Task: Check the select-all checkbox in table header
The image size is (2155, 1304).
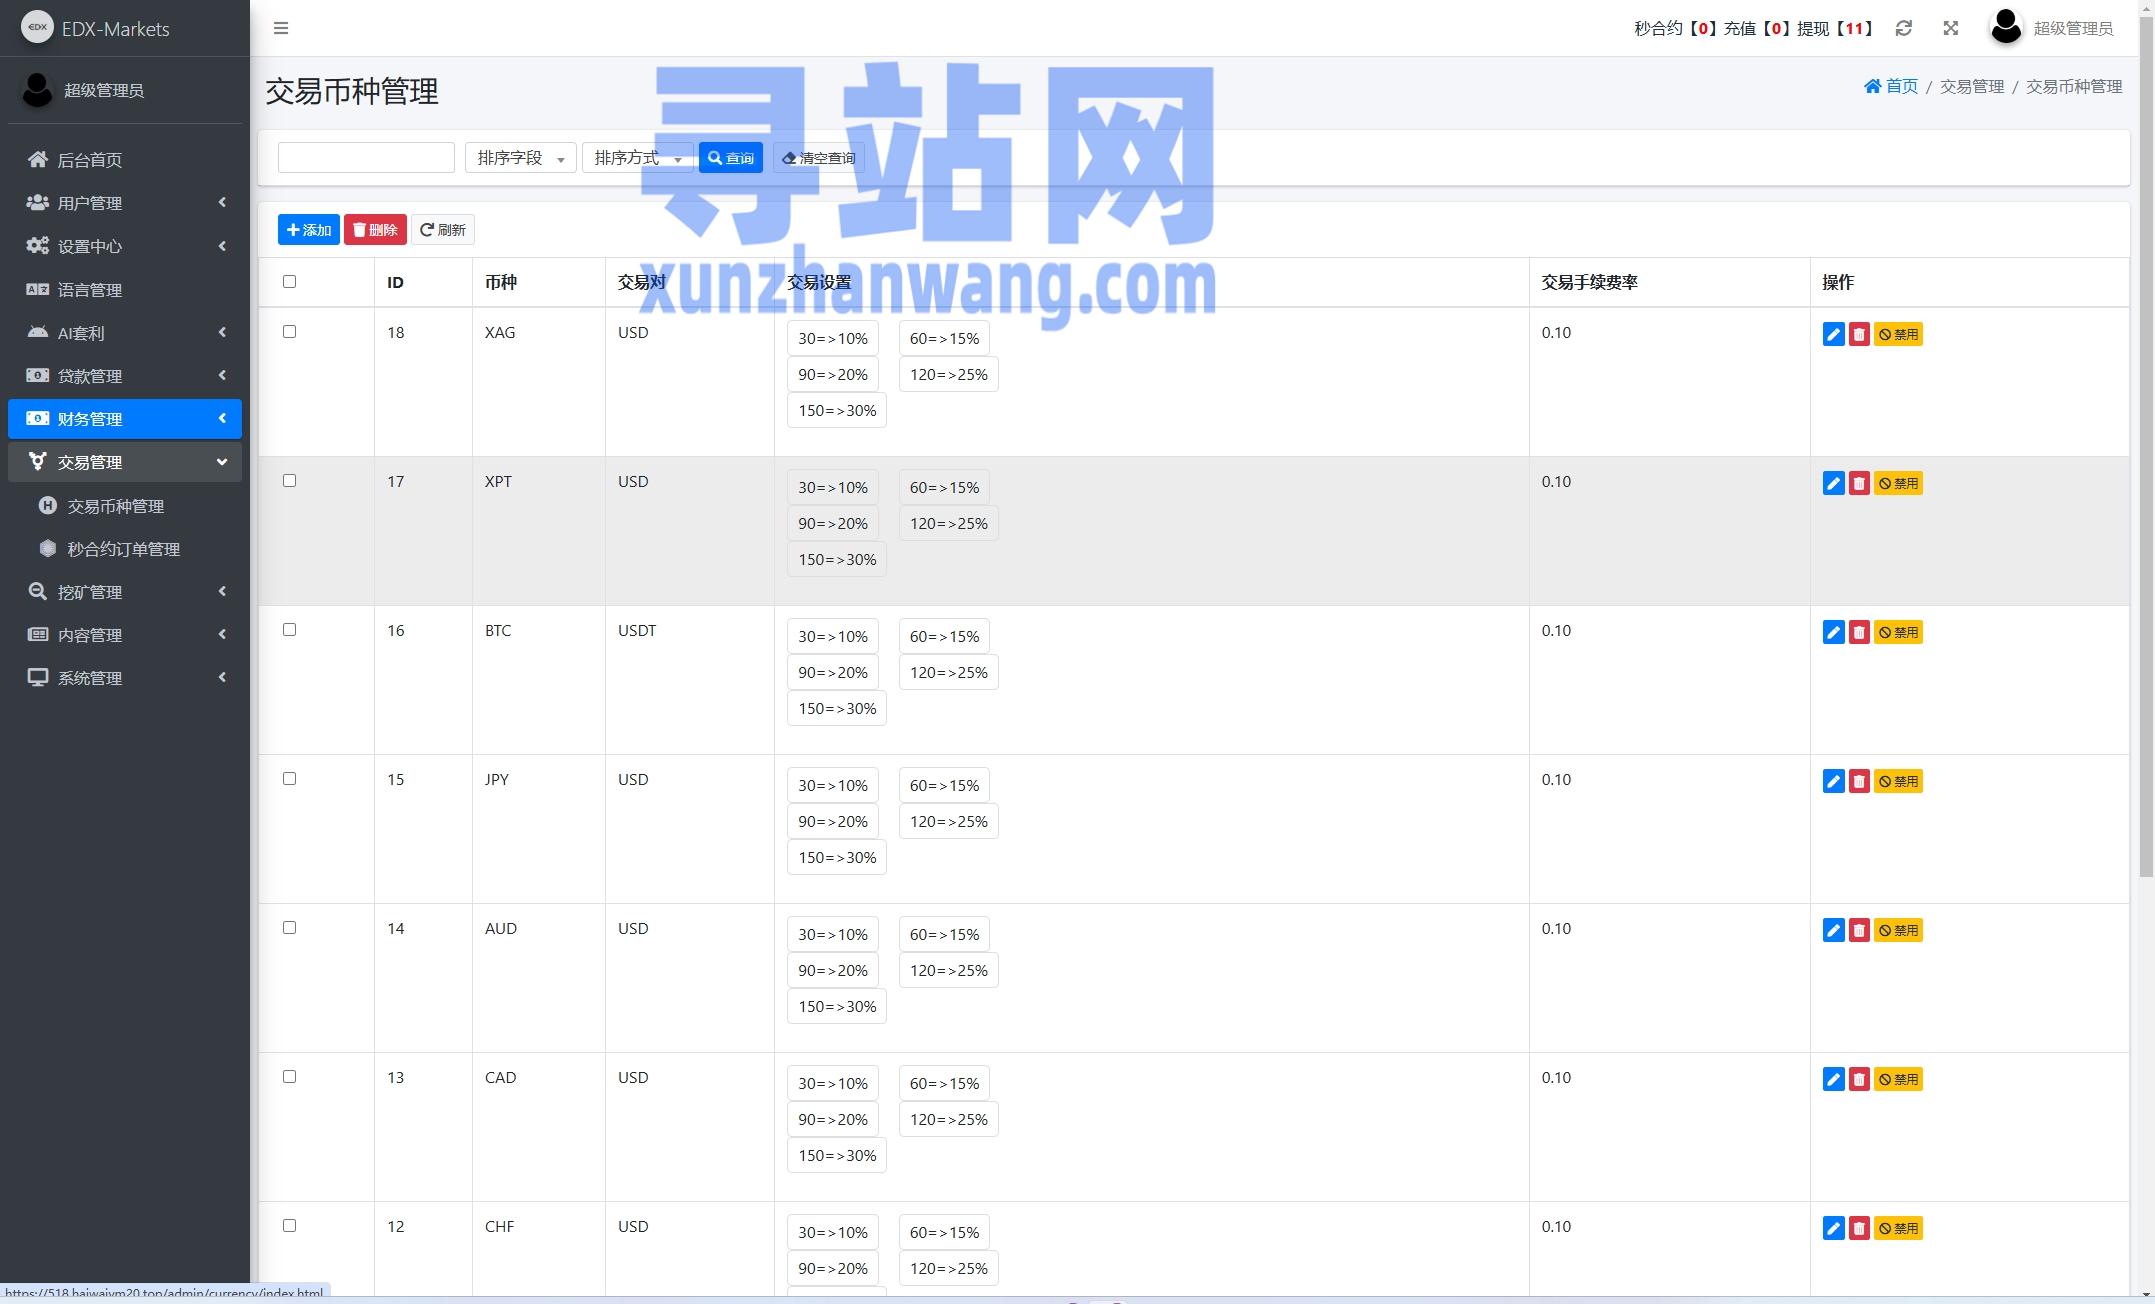Action: pos(289,281)
